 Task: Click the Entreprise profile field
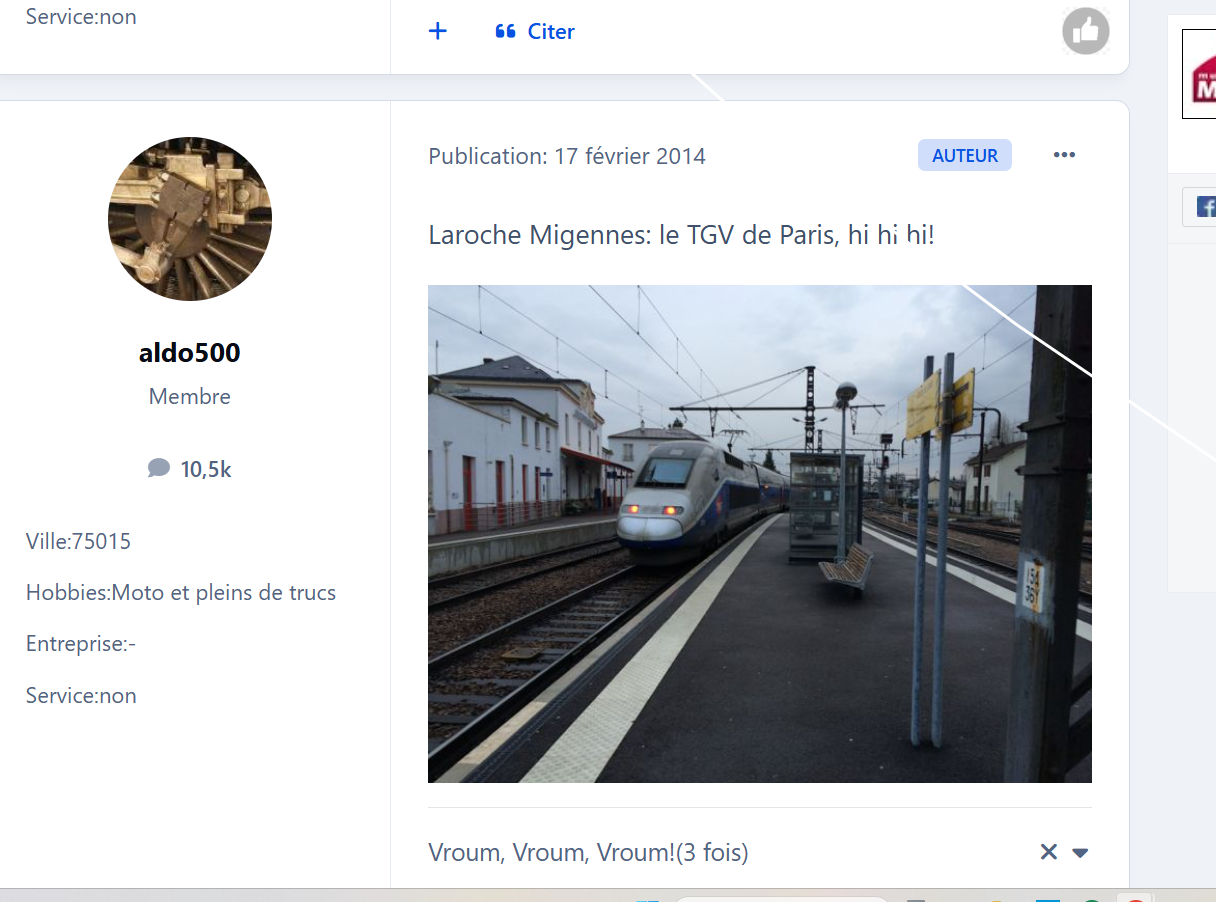[80, 644]
